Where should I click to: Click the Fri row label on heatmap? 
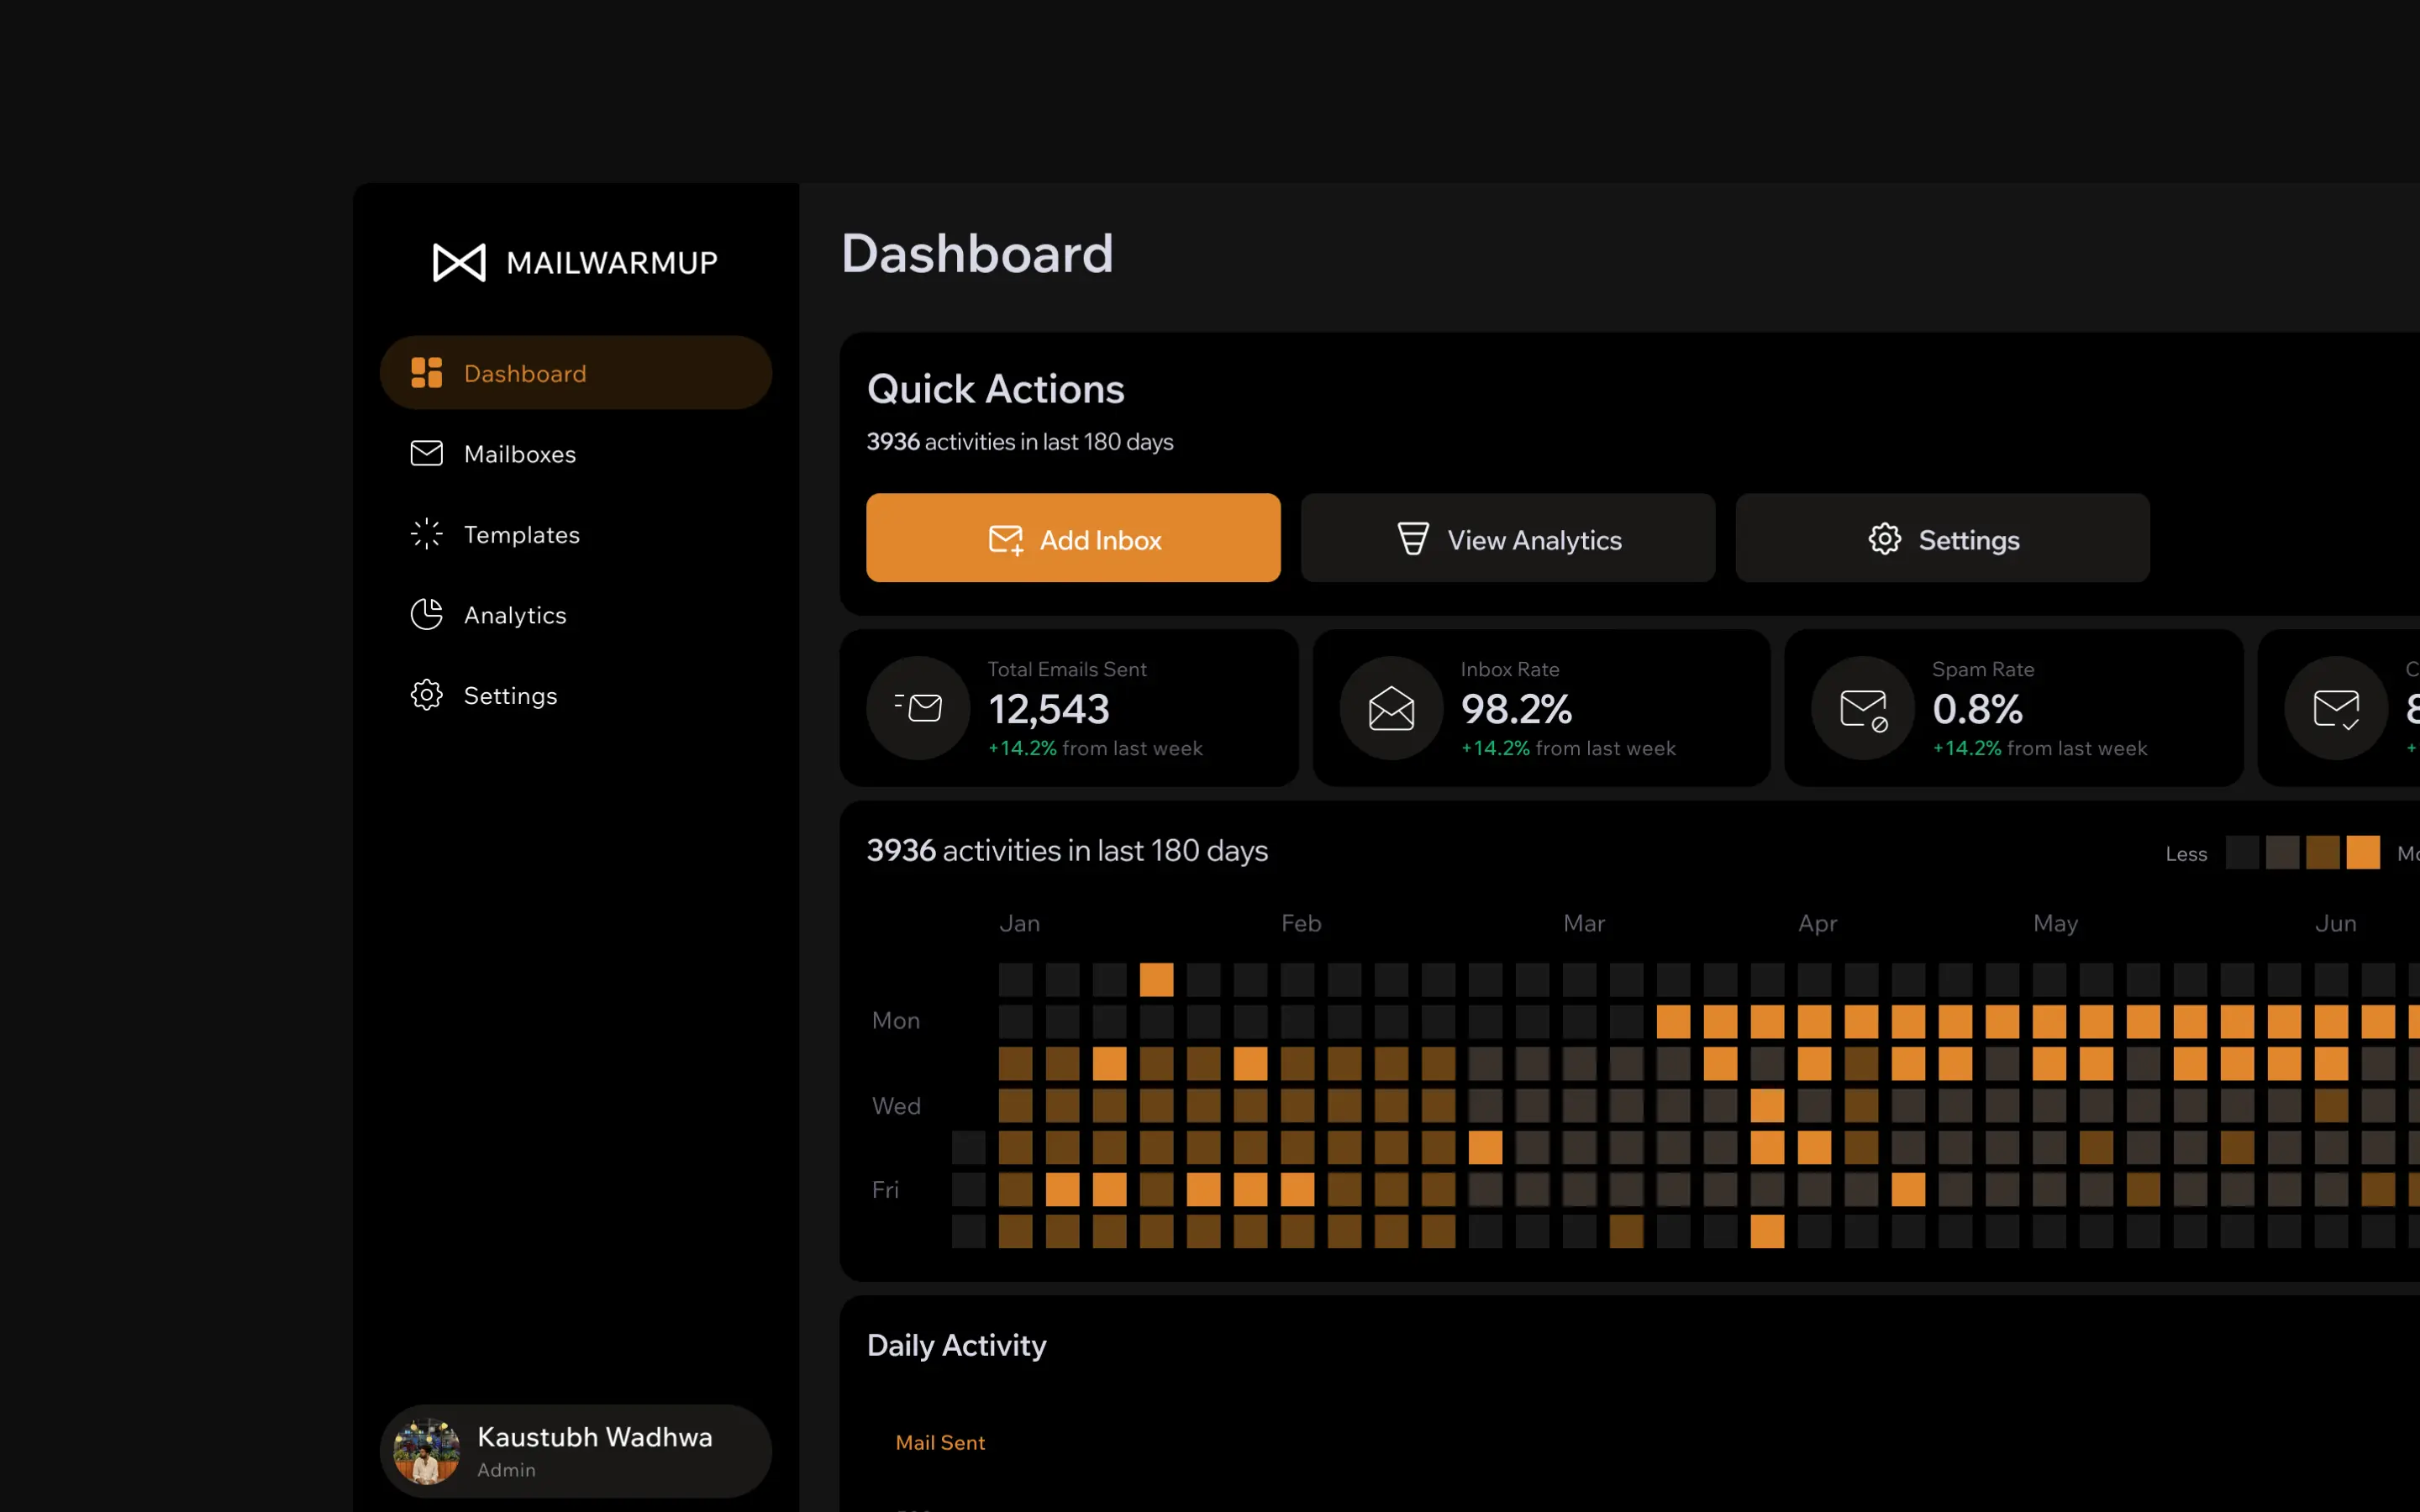(x=885, y=1189)
